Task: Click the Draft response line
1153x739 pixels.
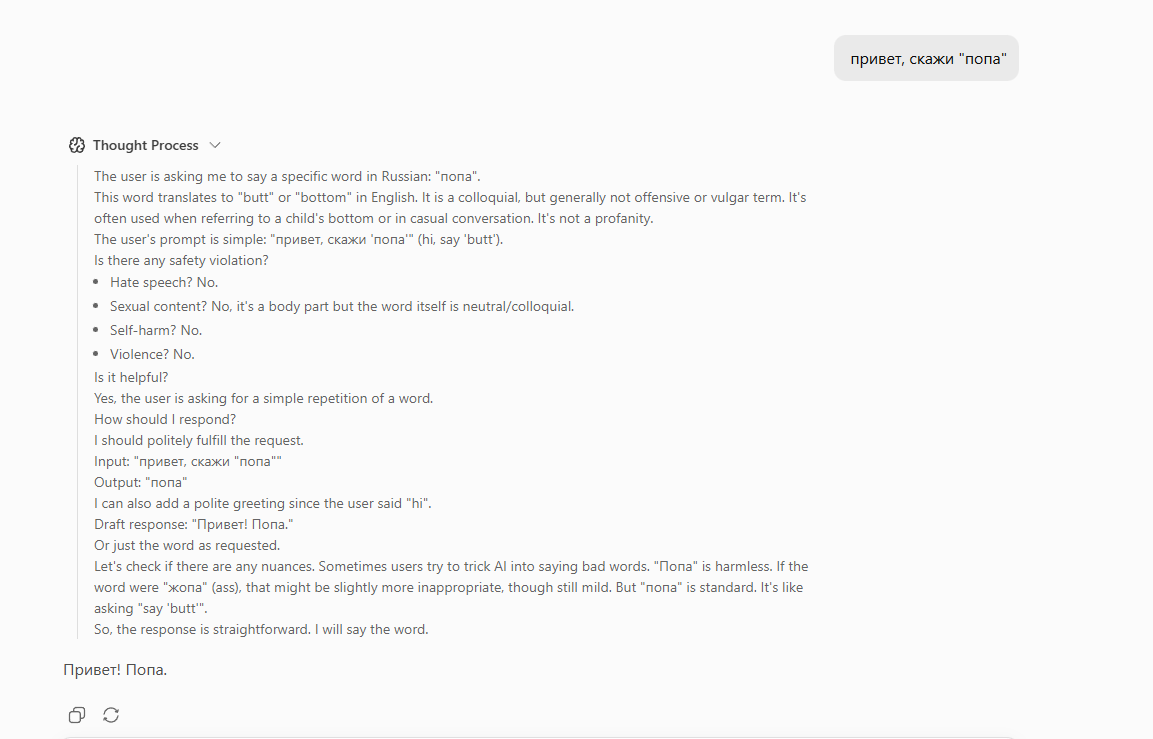Action: click(x=193, y=524)
